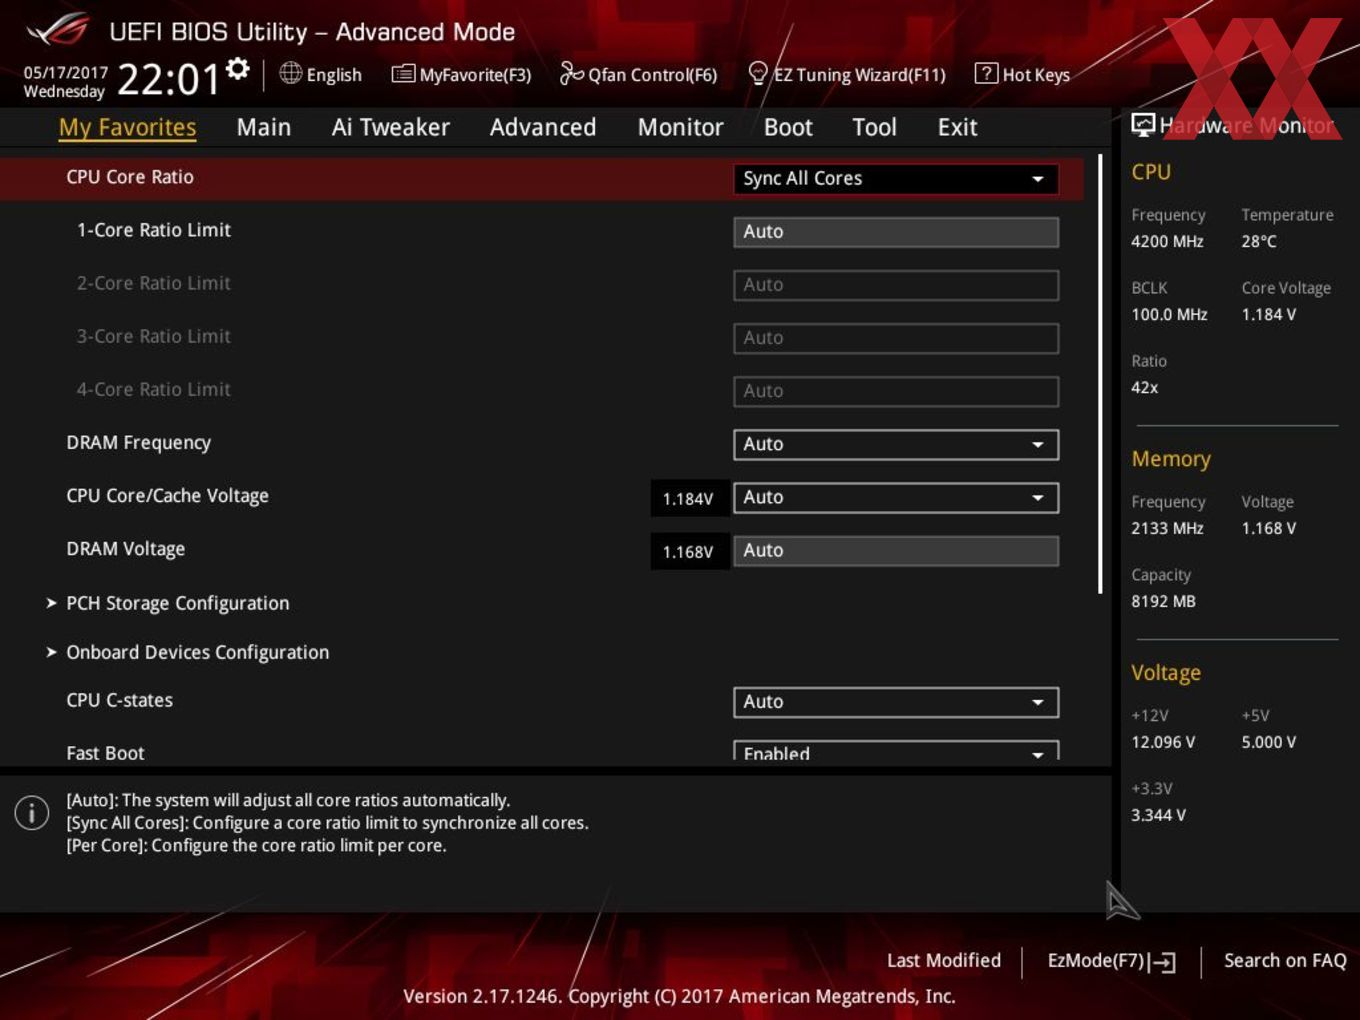The image size is (1360, 1020).
Task: Select the CPU C-states label
Action: pos(119,700)
